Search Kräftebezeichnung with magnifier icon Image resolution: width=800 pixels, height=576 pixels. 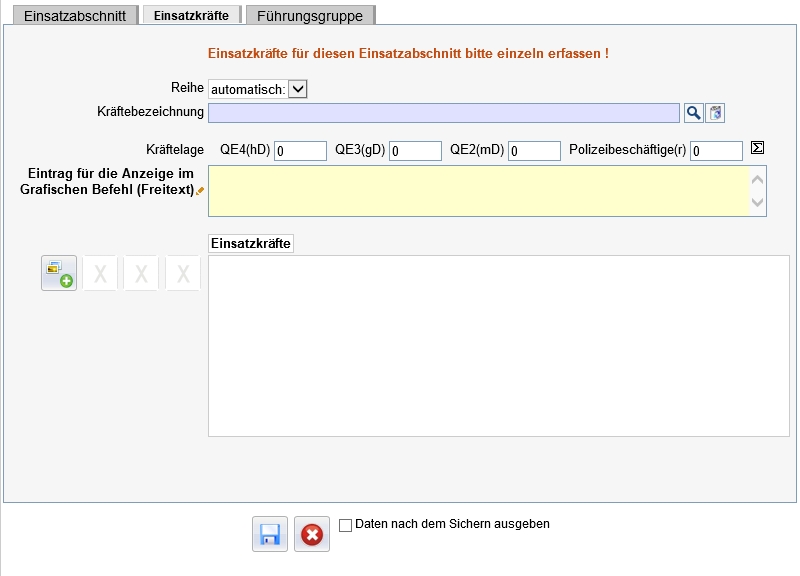[693, 113]
